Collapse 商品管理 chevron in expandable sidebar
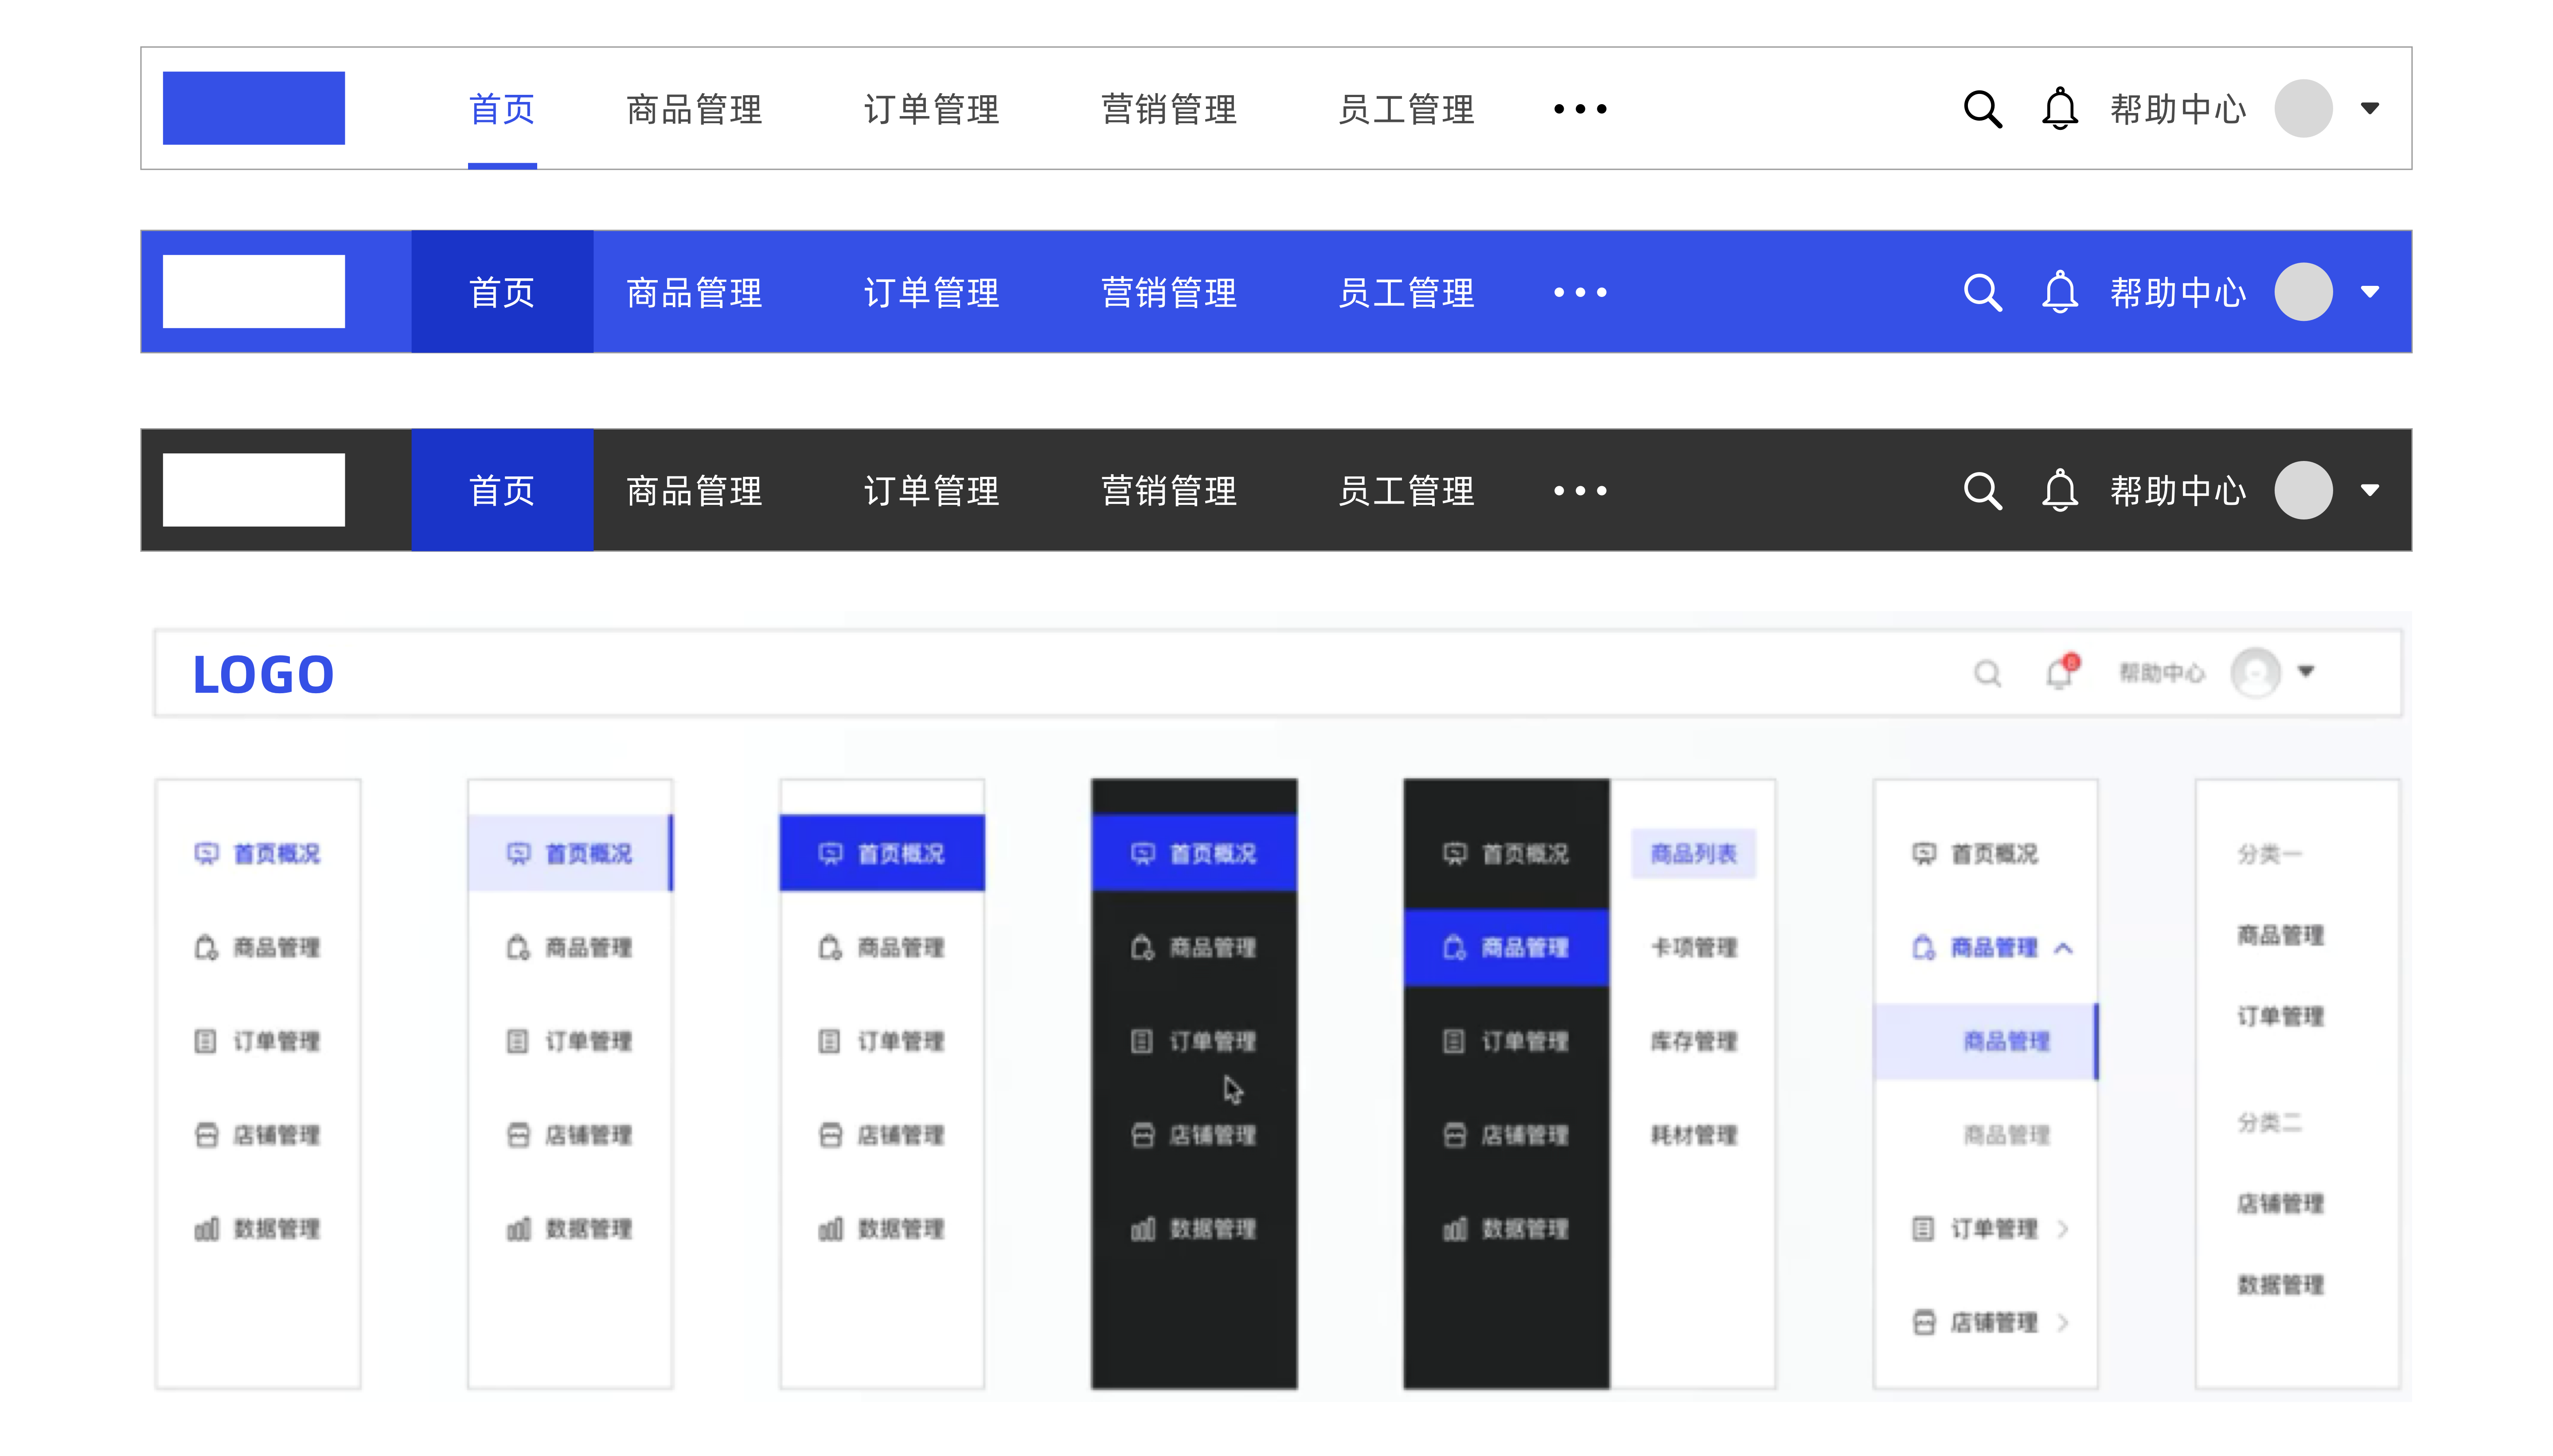This screenshot has height=1456, width=2553. click(2063, 948)
